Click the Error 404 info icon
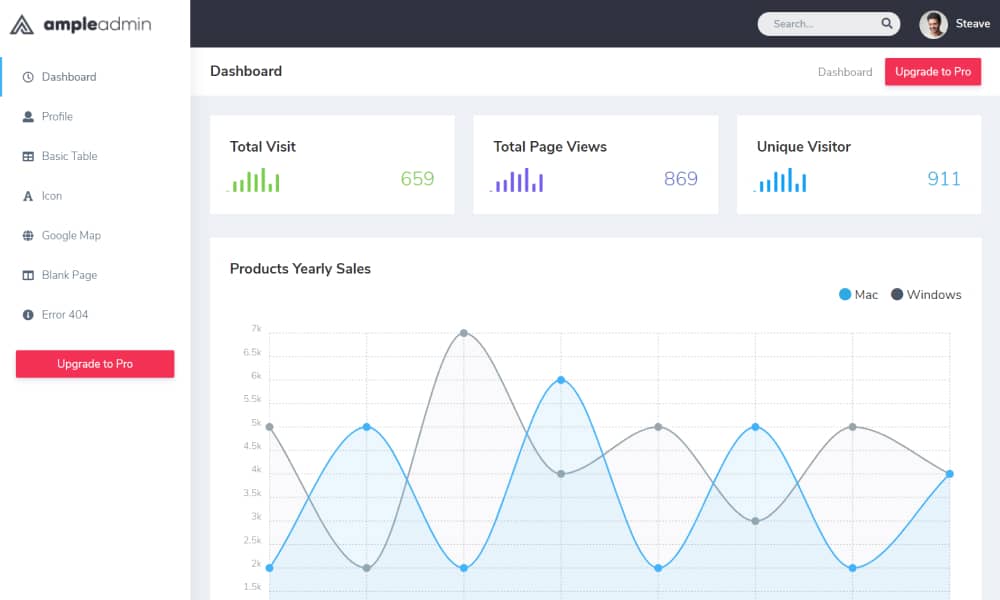The height and width of the screenshot is (600, 1000). tap(28, 315)
